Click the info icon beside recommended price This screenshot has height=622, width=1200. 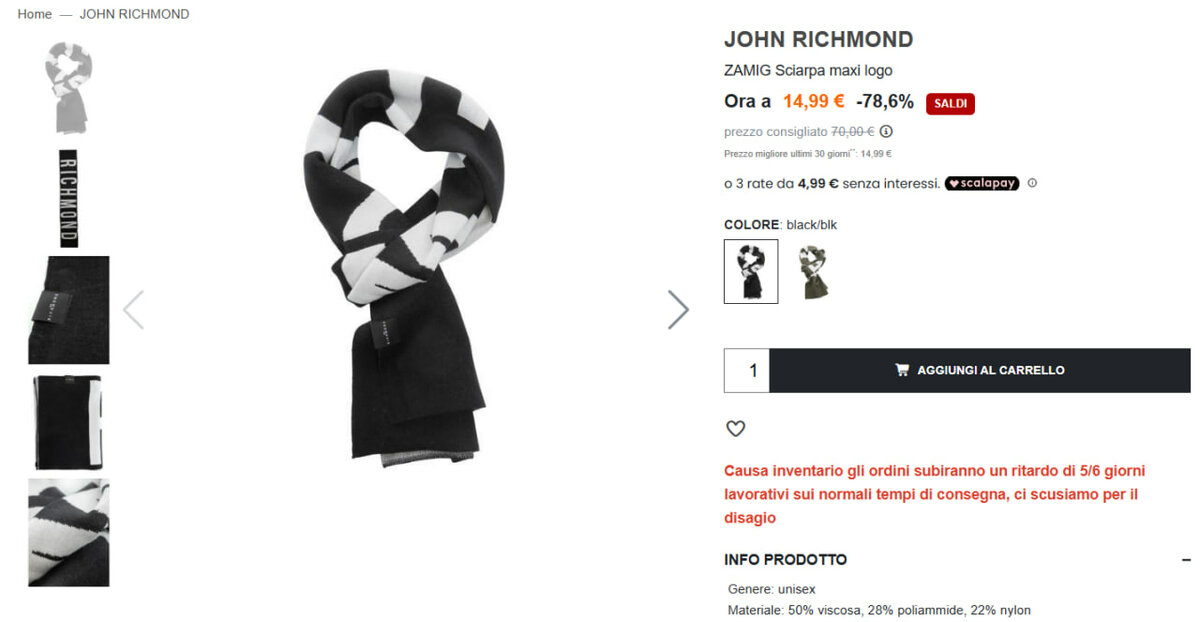(x=886, y=131)
